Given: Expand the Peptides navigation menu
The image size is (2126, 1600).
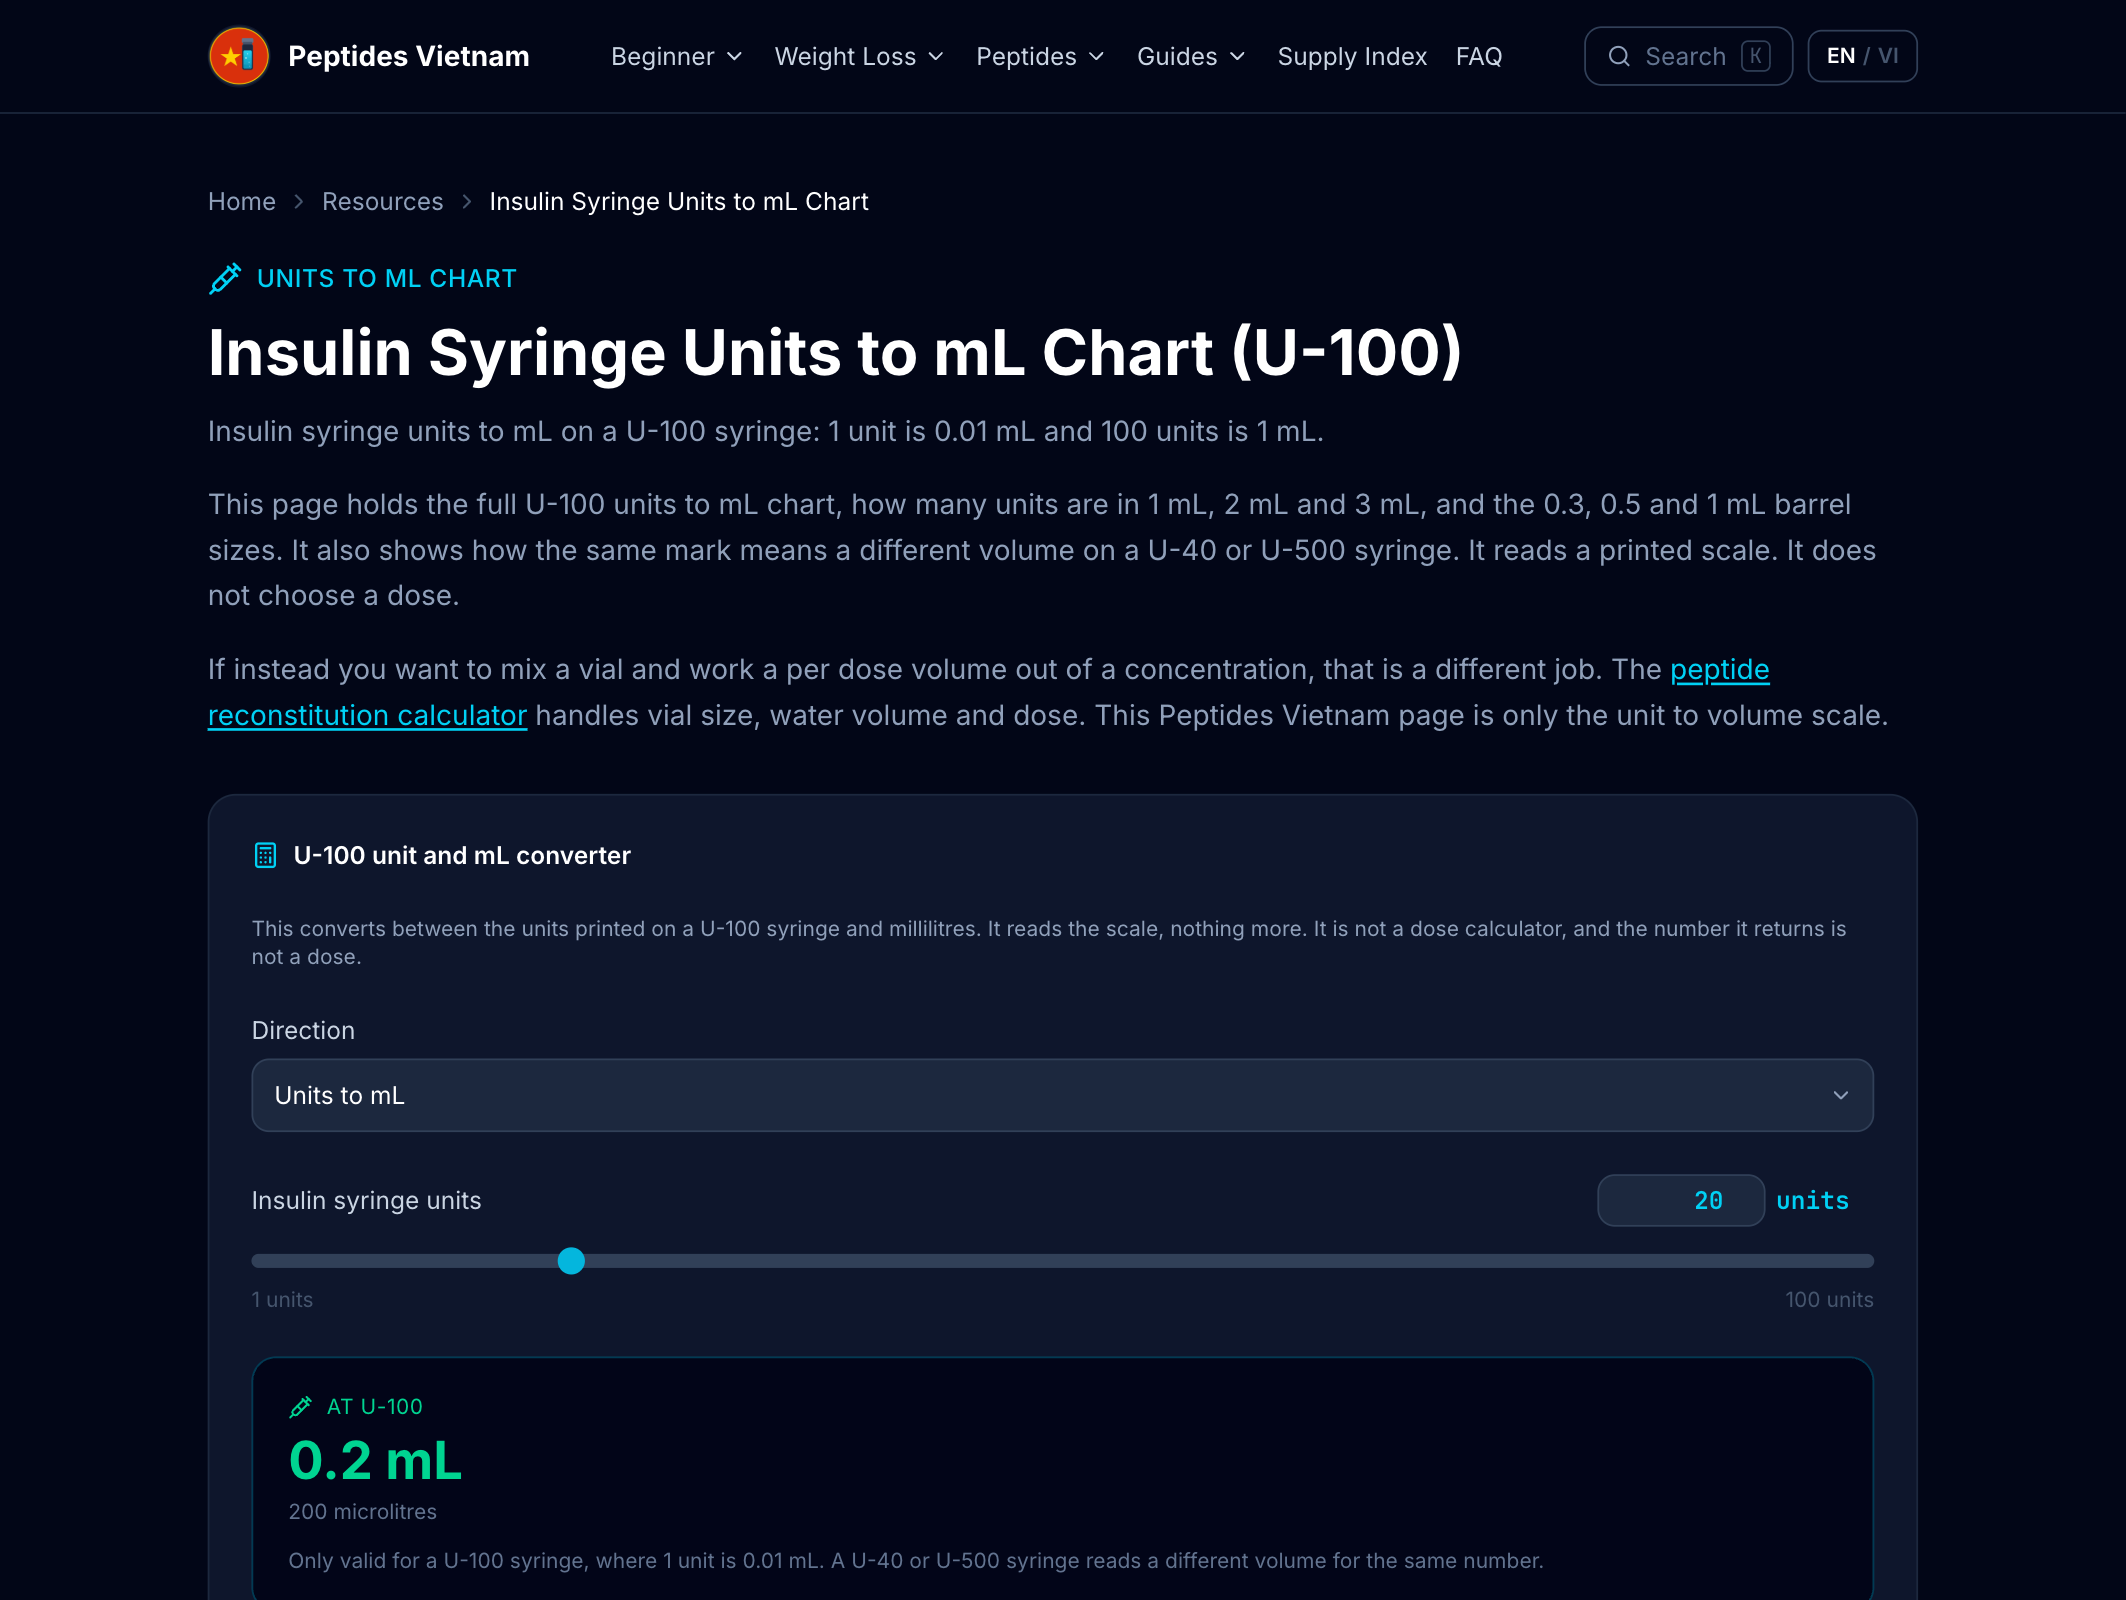Looking at the screenshot, I should pos(1040,56).
